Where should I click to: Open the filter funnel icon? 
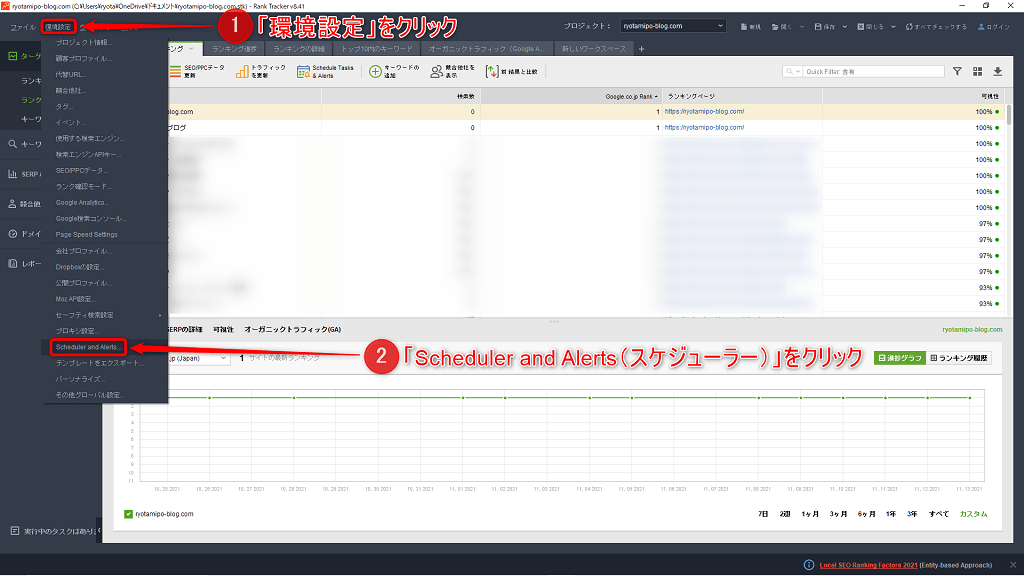957,72
